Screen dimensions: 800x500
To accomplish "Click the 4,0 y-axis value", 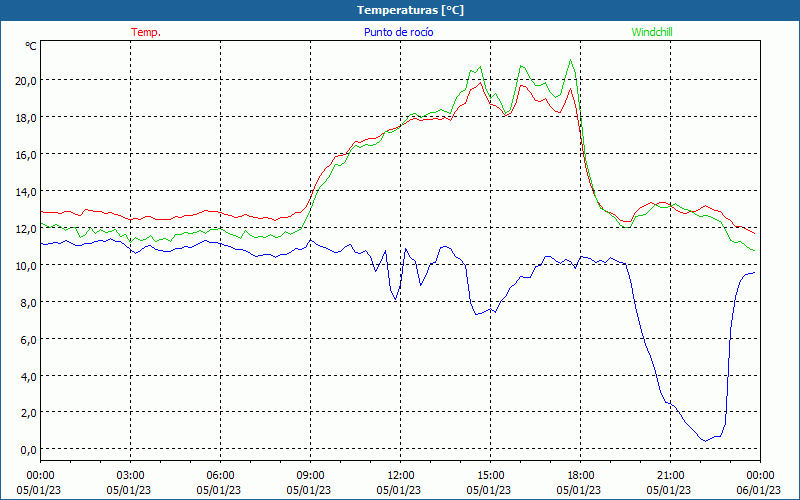I will pyautogui.click(x=29, y=376).
